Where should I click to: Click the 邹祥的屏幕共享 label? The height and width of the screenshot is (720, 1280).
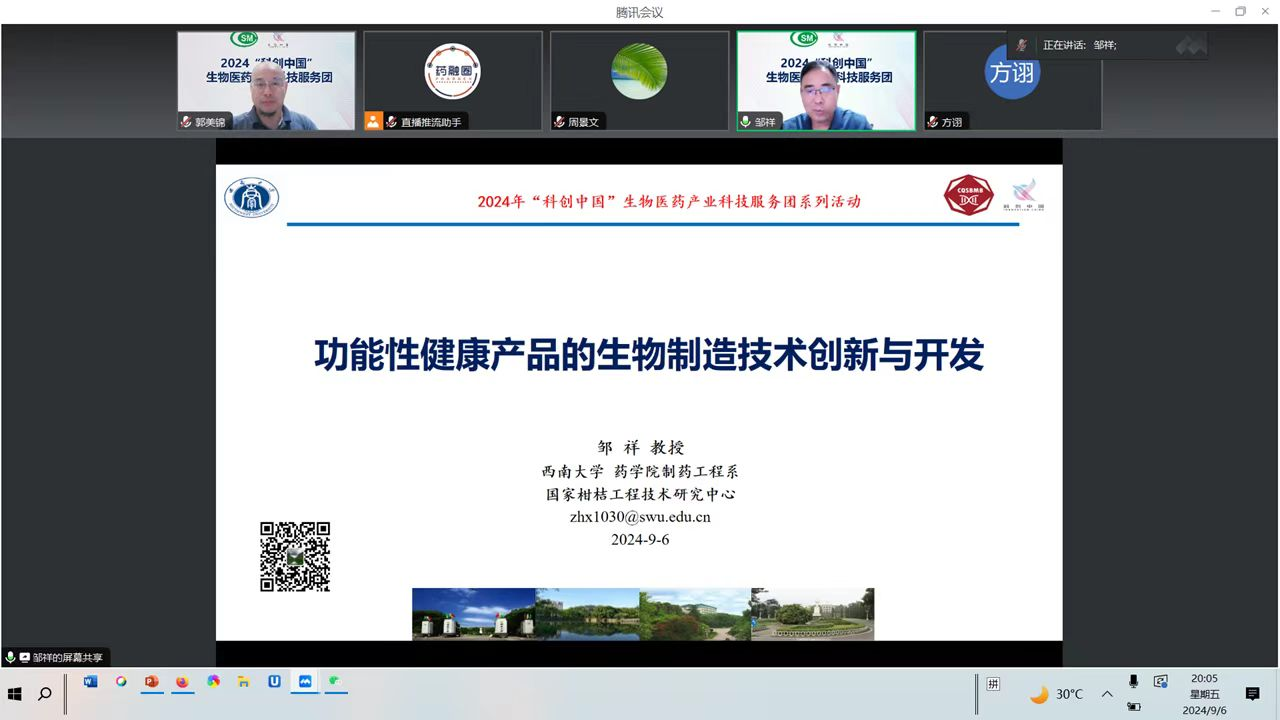[66, 657]
